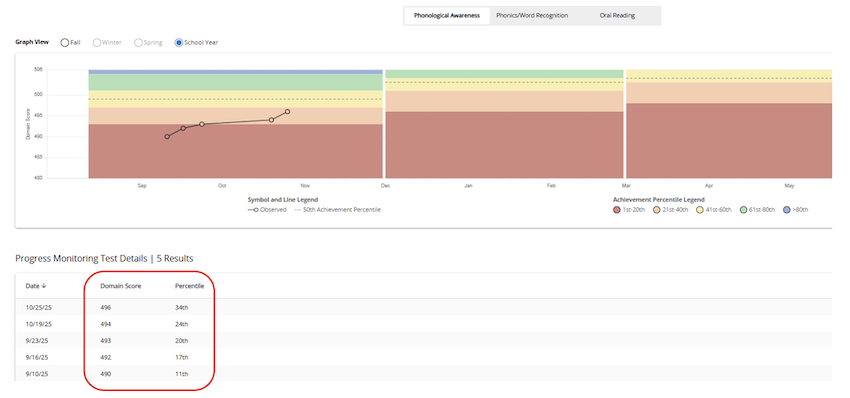The height and width of the screenshot is (398, 850).
Task: Click the observed data point at 493
Action: point(202,124)
